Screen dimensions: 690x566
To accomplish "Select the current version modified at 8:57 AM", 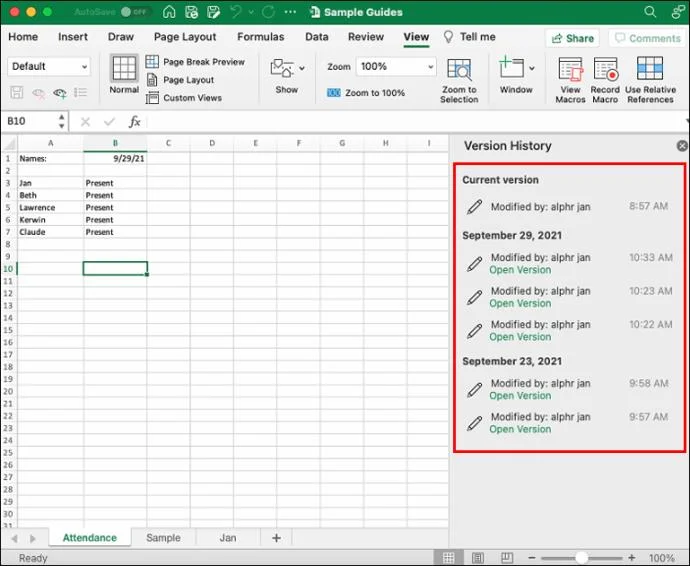I will pos(568,207).
